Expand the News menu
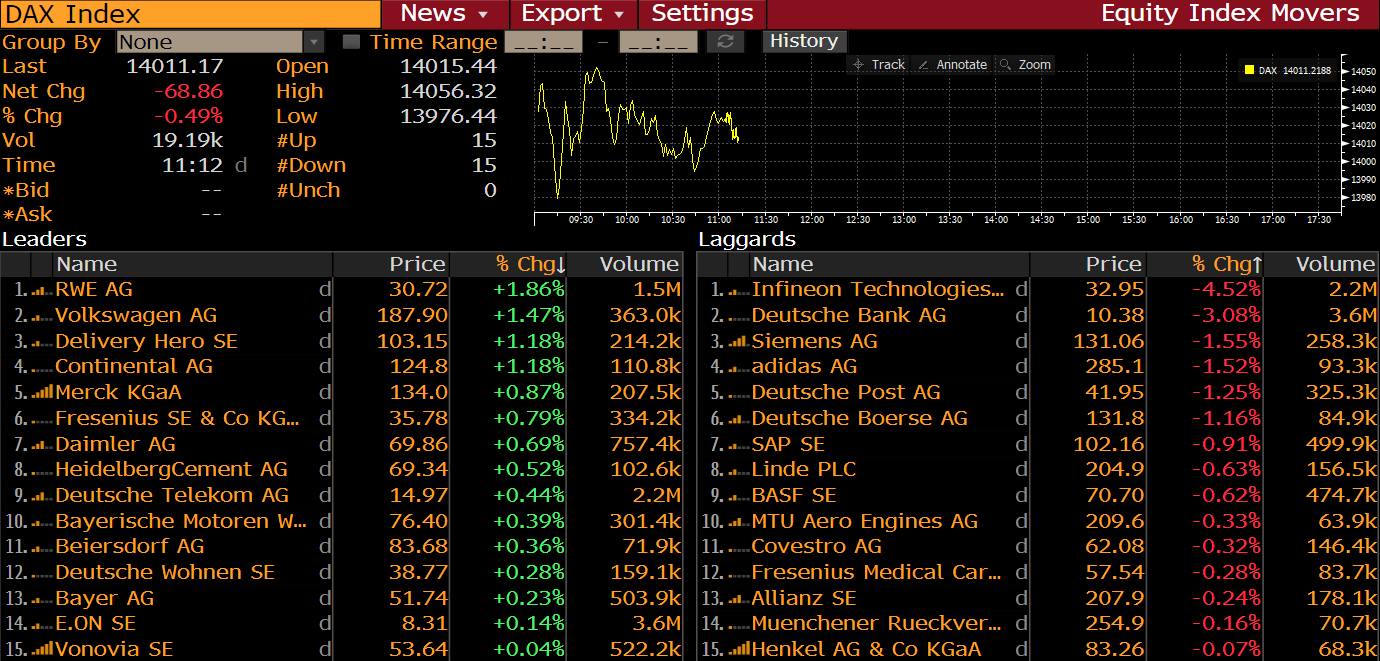 coord(444,14)
